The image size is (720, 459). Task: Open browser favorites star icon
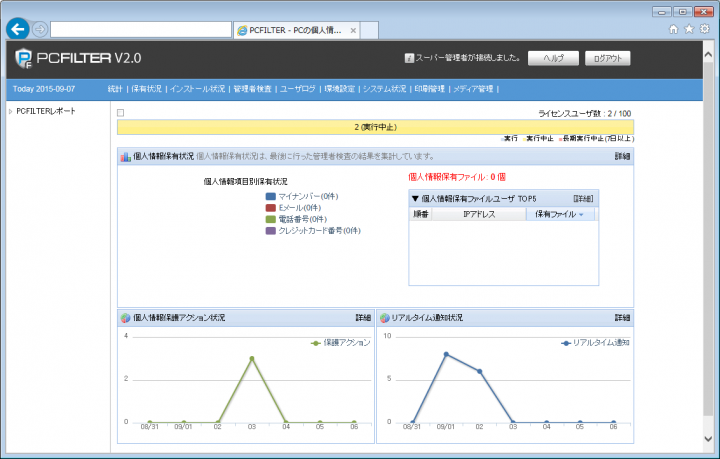coord(689,29)
